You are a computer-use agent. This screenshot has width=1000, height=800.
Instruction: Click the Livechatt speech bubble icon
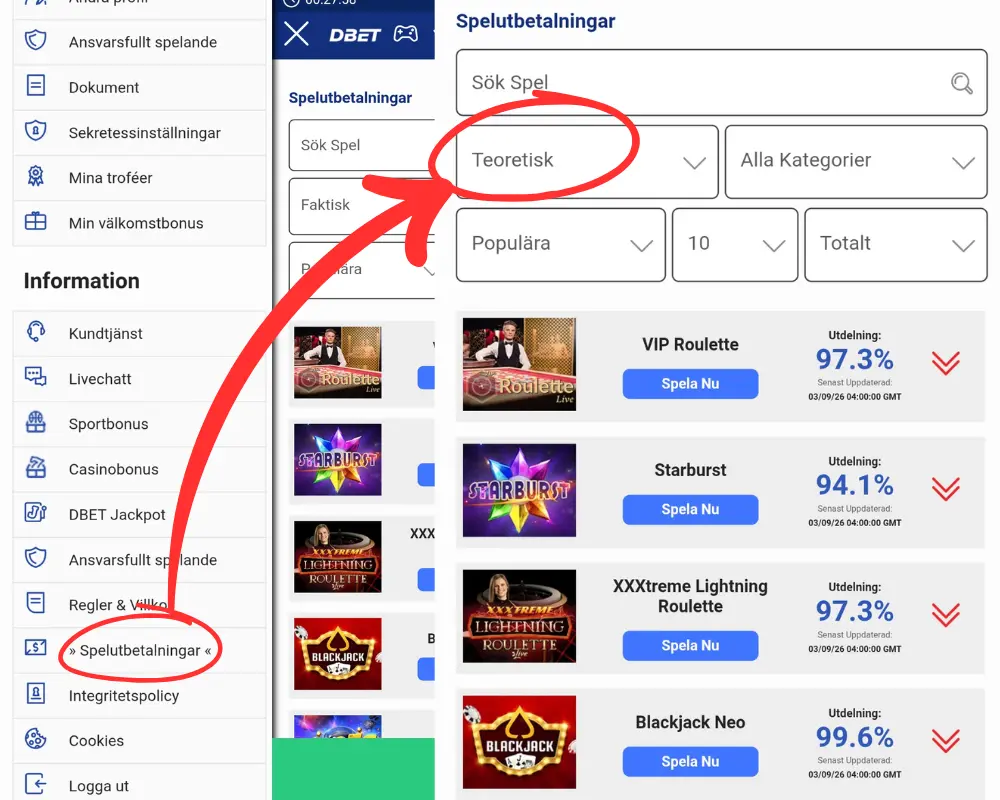pyautogui.click(x=36, y=377)
